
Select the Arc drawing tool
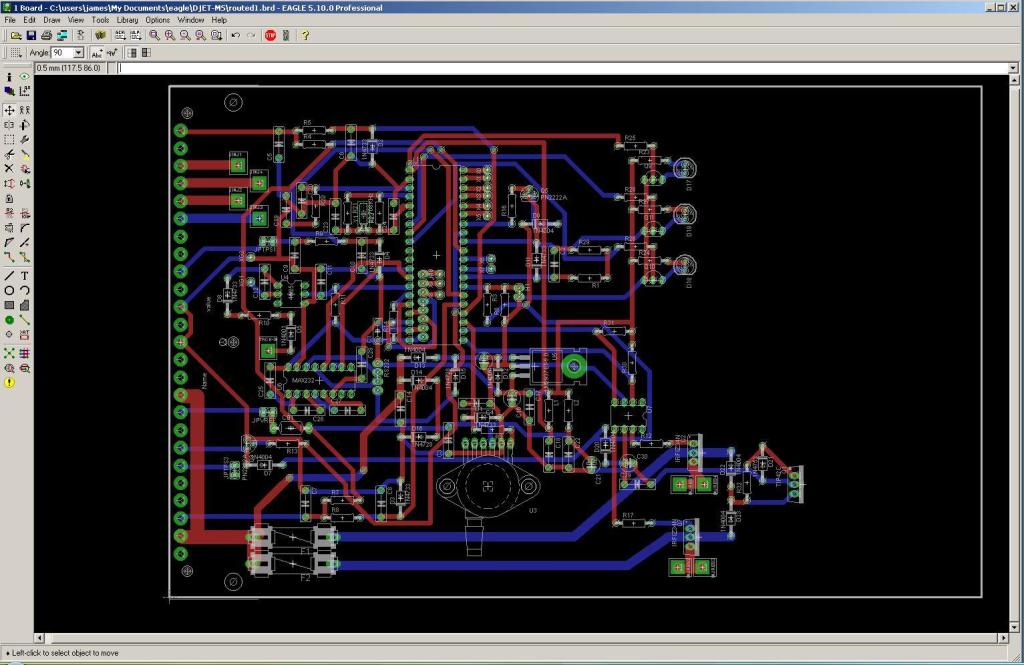[24, 290]
